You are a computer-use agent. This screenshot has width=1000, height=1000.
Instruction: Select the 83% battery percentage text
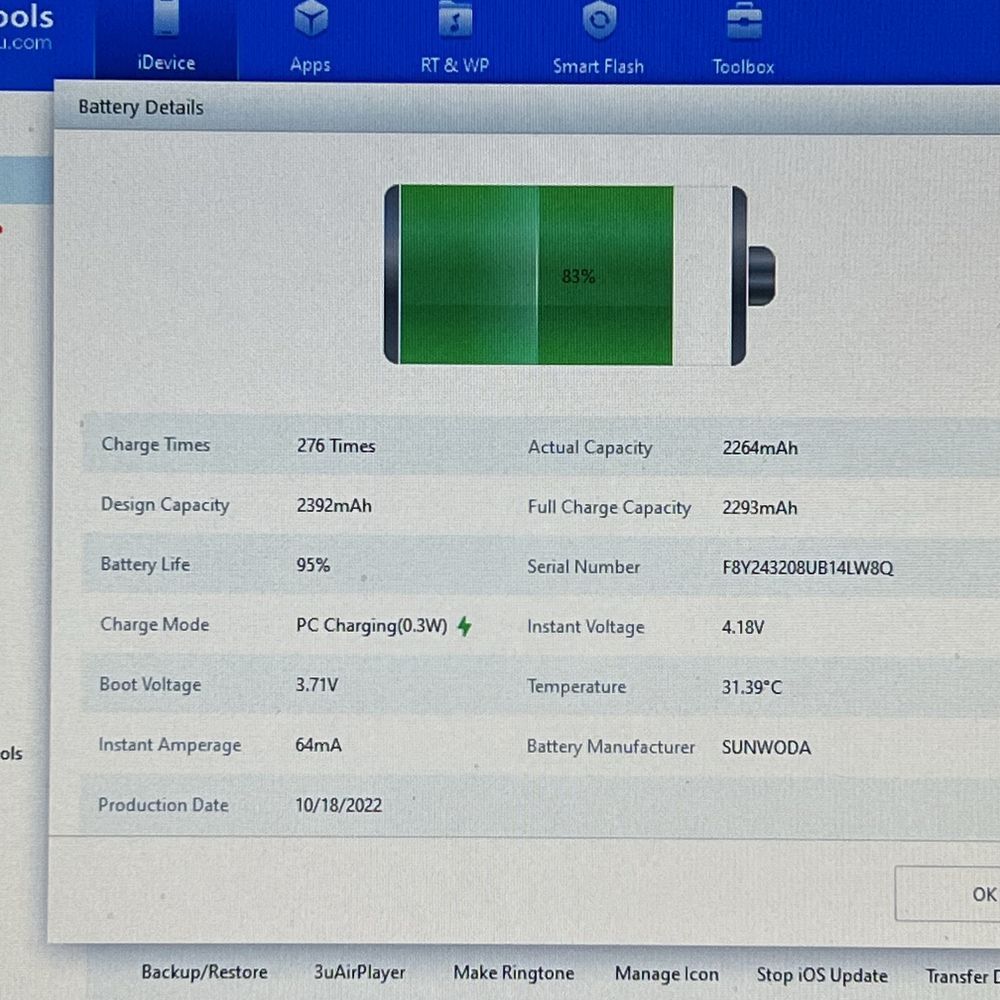point(578,276)
